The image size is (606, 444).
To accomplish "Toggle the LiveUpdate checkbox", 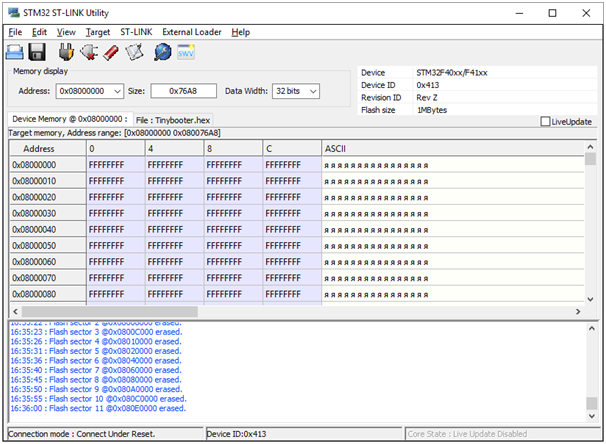I will [545, 122].
